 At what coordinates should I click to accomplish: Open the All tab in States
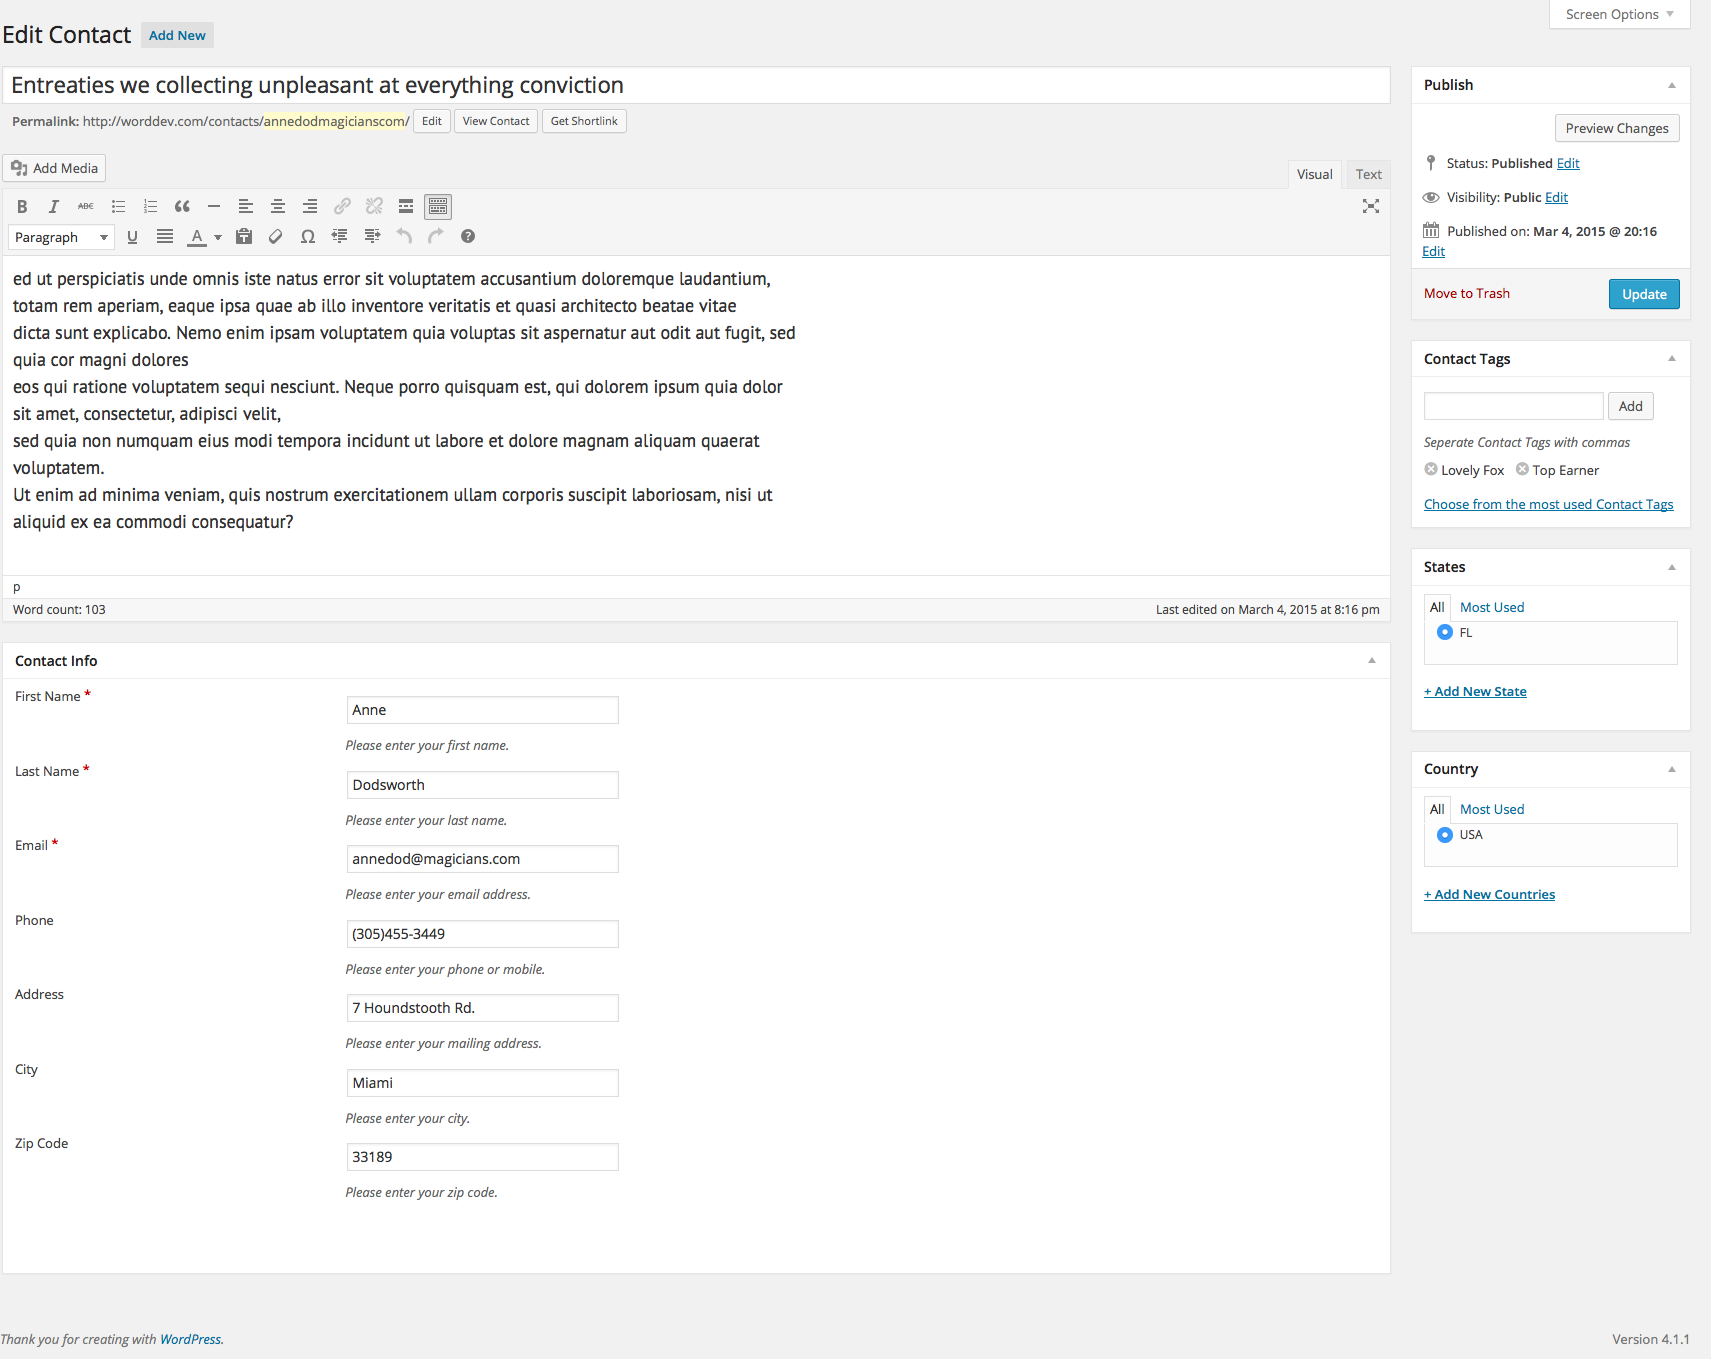click(1437, 607)
